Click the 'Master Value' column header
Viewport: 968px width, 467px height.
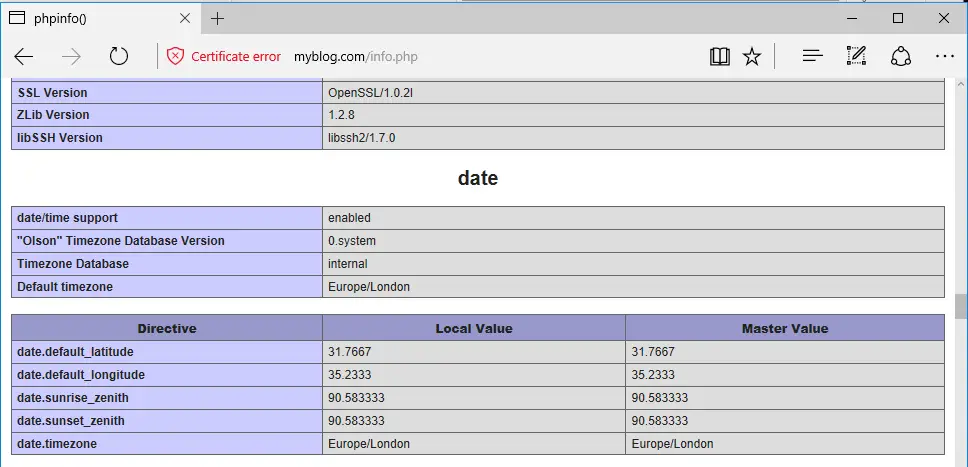785,328
